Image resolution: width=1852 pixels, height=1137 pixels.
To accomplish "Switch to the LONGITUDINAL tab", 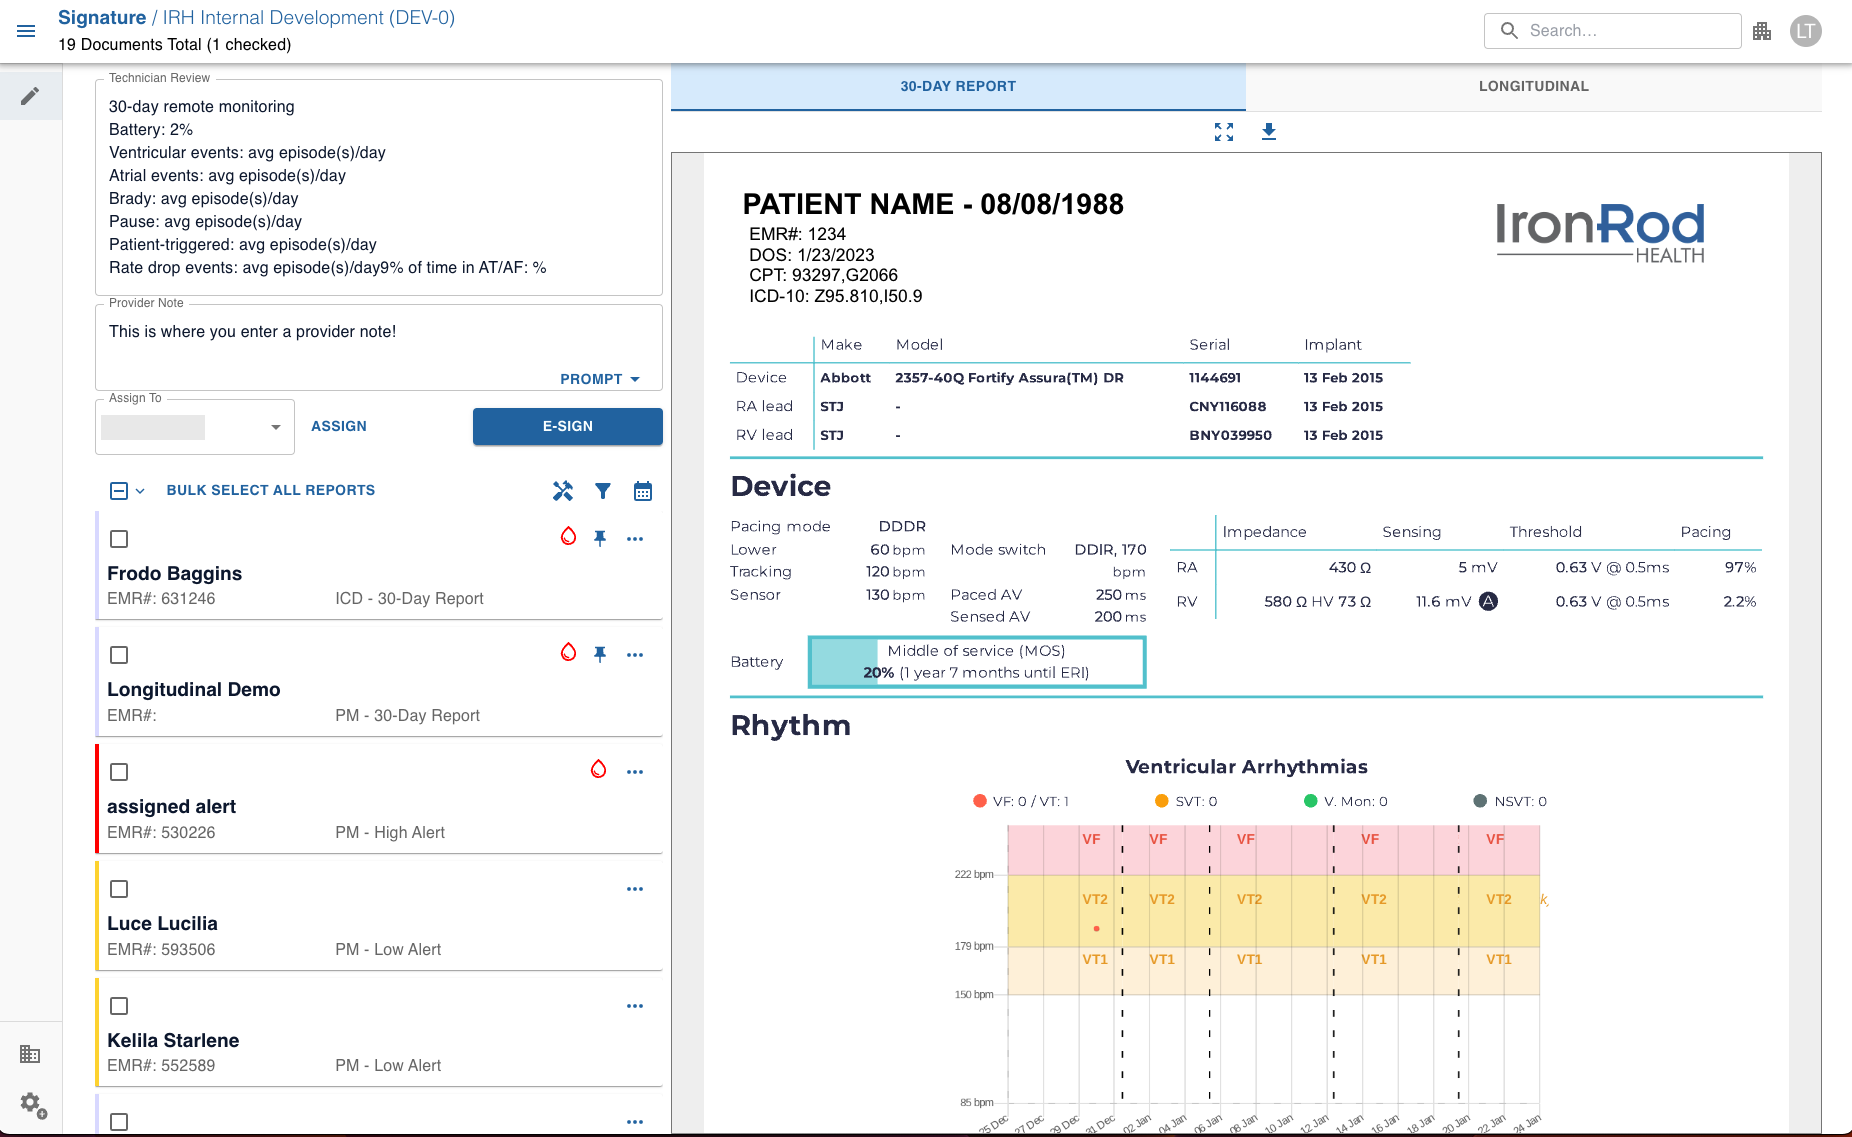I will [1533, 87].
